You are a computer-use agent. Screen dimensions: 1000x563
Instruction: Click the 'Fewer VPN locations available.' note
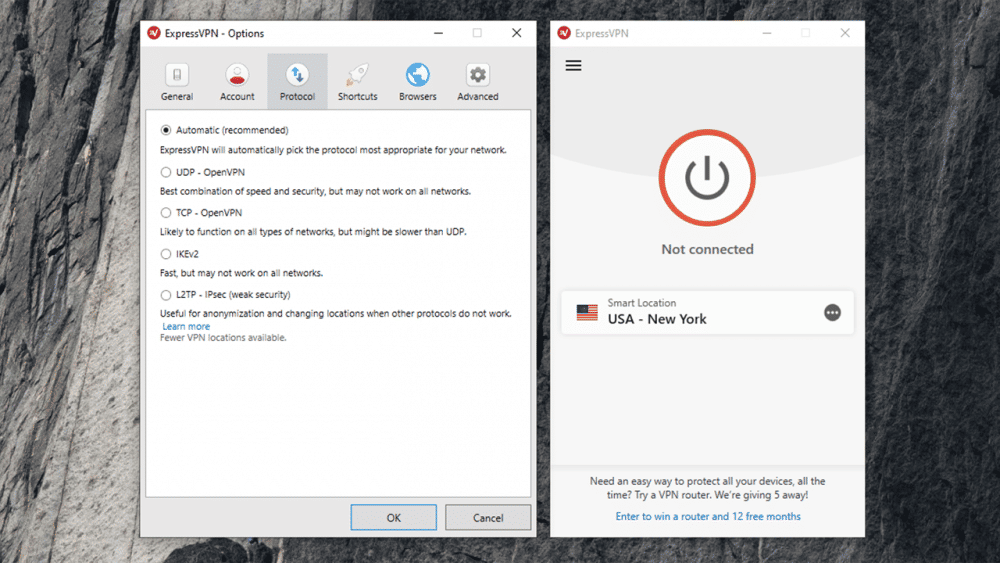pyautogui.click(x=223, y=338)
